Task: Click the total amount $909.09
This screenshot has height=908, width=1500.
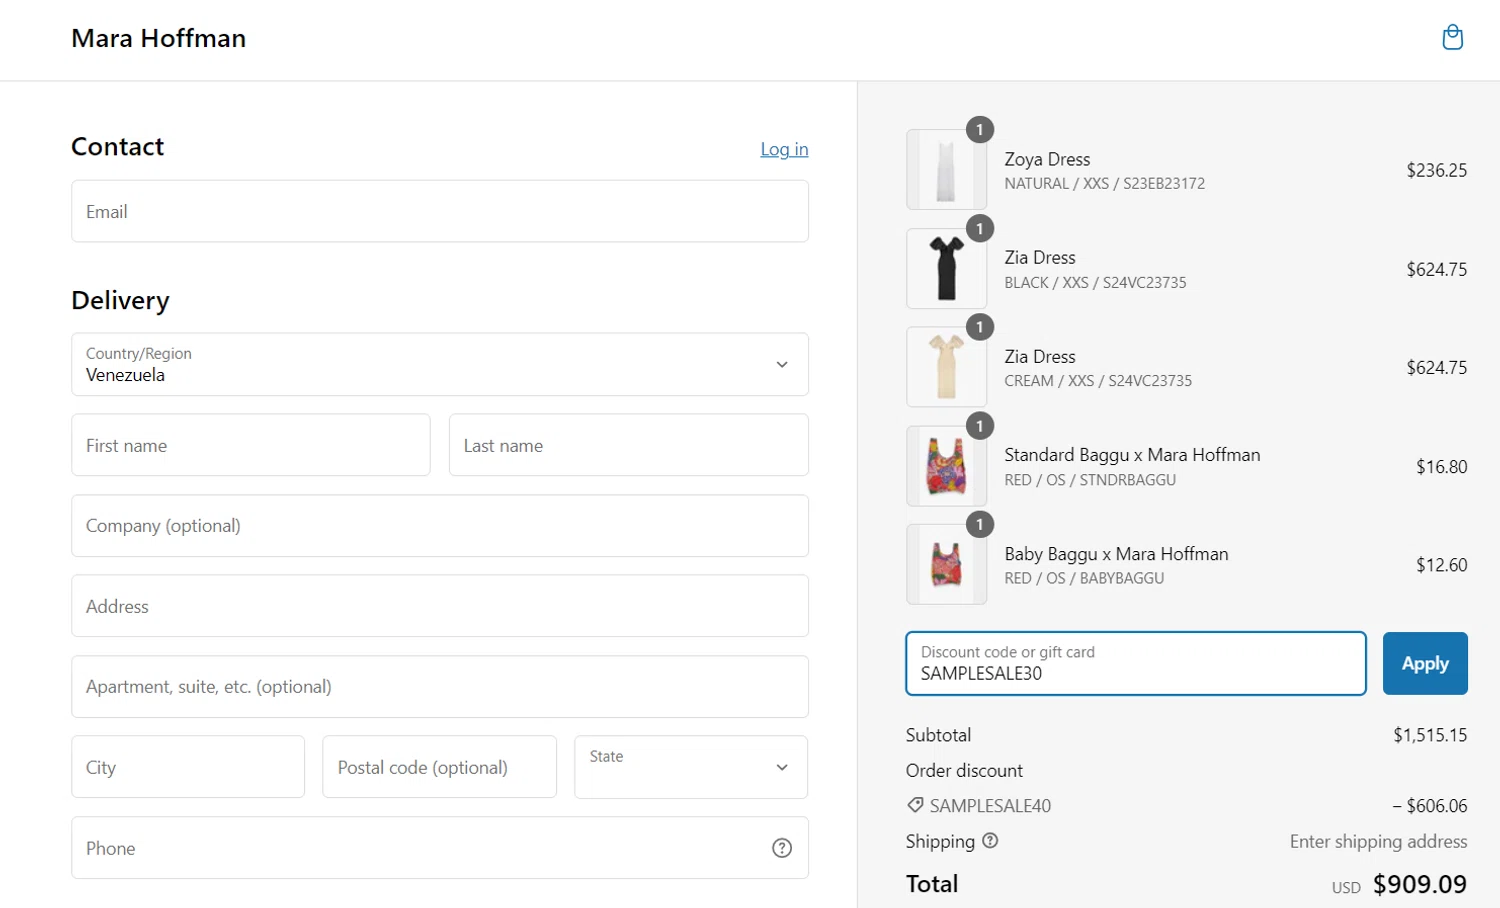Action: [x=1420, y=884]
